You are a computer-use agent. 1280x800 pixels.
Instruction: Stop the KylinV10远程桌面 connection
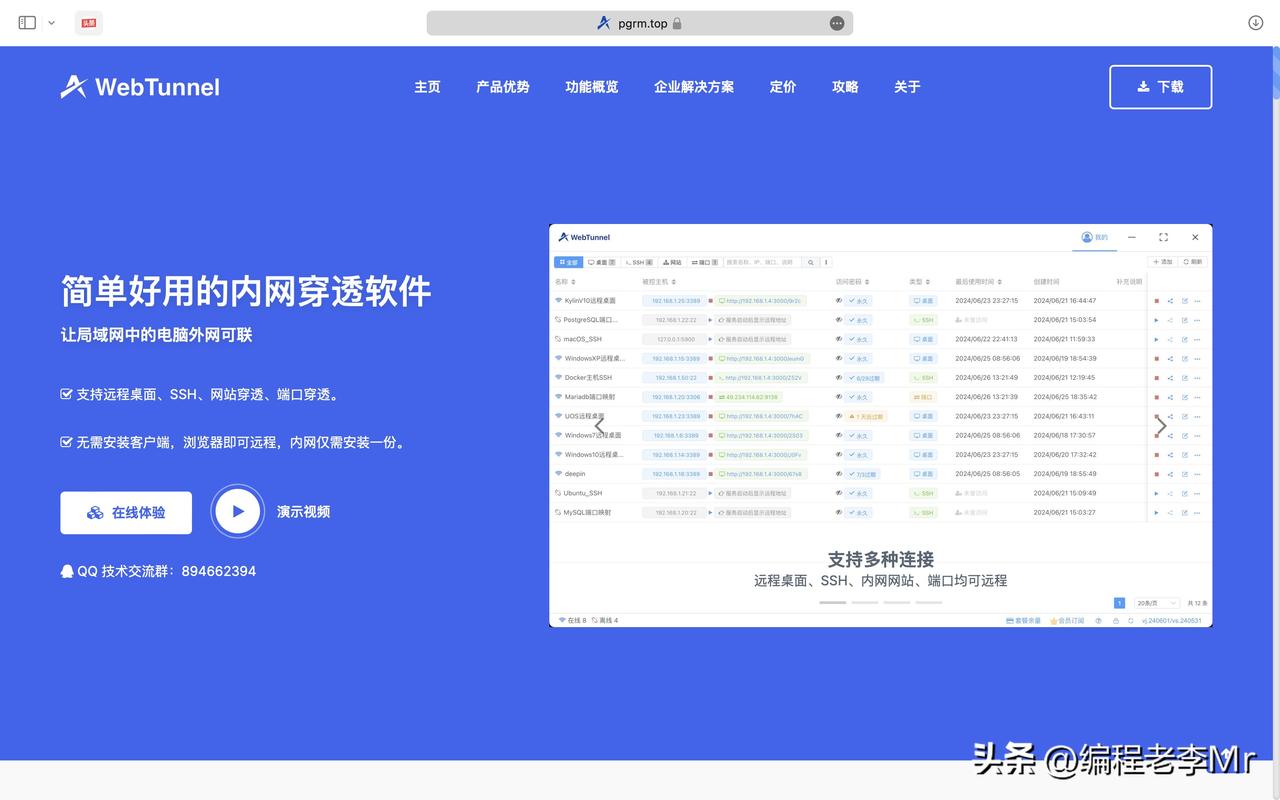[x=1156, y=301]
